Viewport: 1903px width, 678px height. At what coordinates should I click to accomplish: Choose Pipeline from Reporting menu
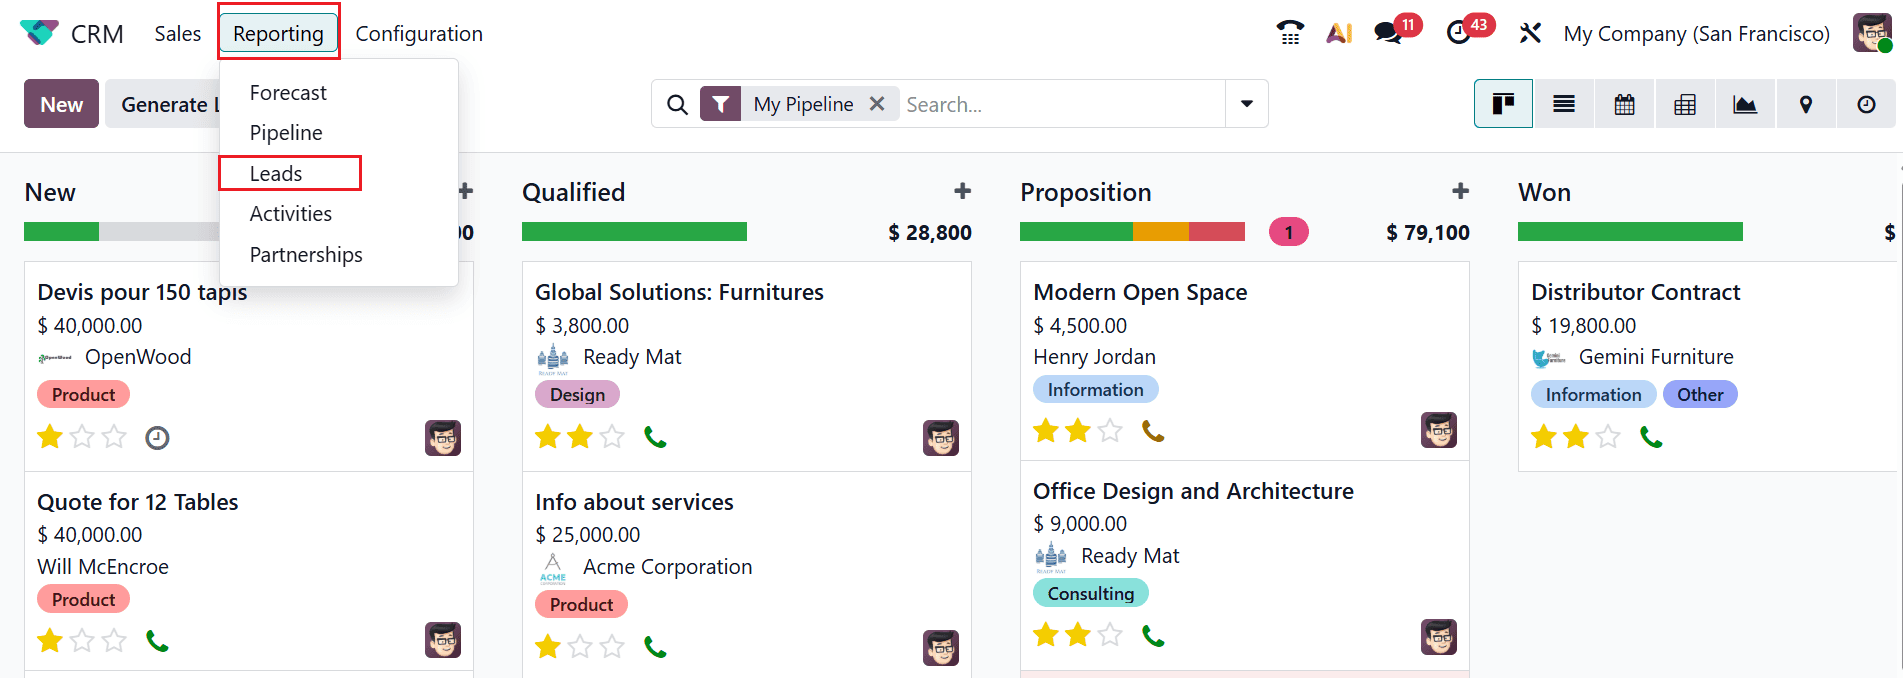[x=286, y=132]
